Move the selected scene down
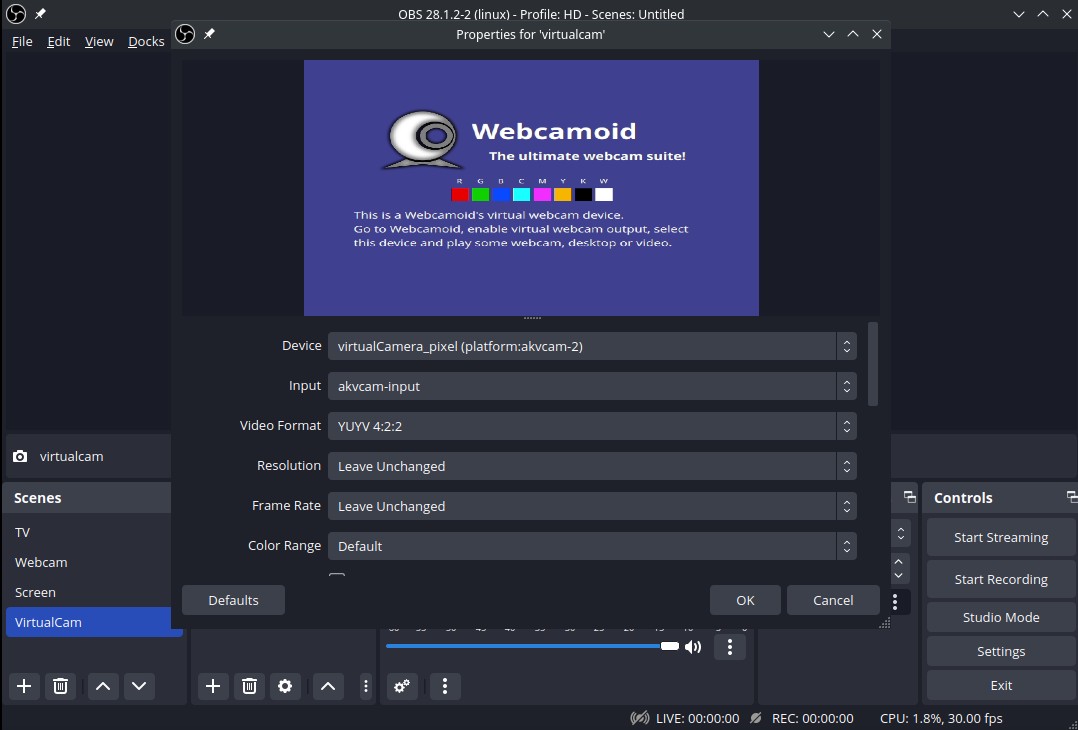Viewport: 1078px width, 730px height. [139, 686]
